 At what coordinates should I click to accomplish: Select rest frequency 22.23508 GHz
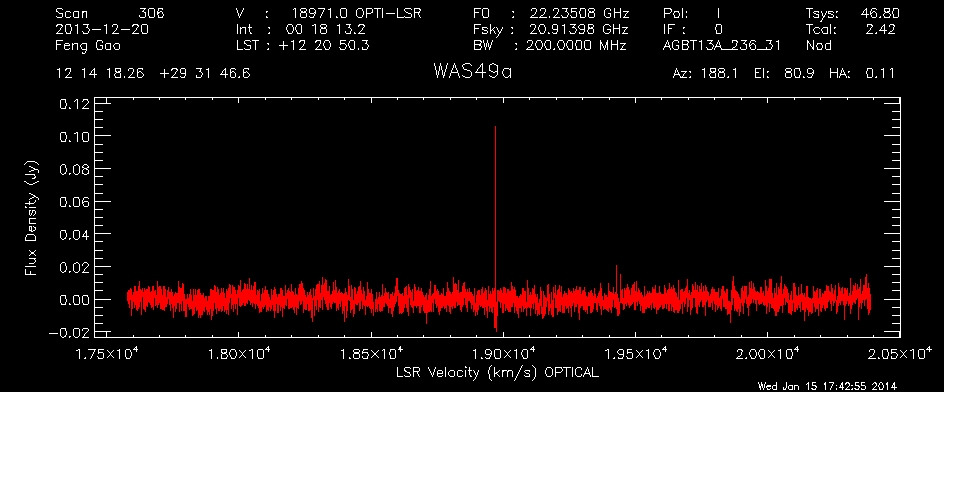[x=579, y=13]
